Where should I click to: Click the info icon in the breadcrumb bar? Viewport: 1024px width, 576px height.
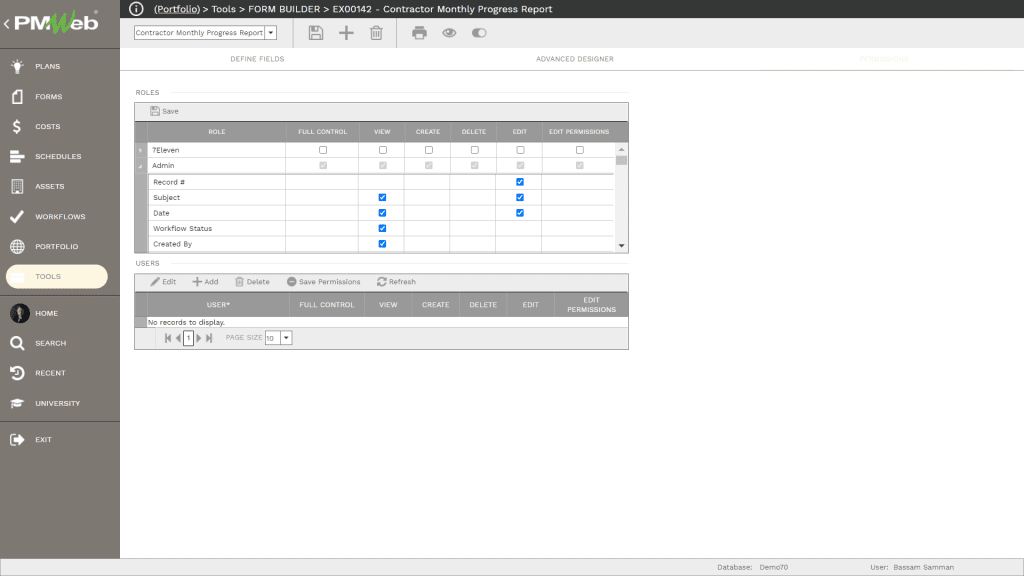click(136, 9)
